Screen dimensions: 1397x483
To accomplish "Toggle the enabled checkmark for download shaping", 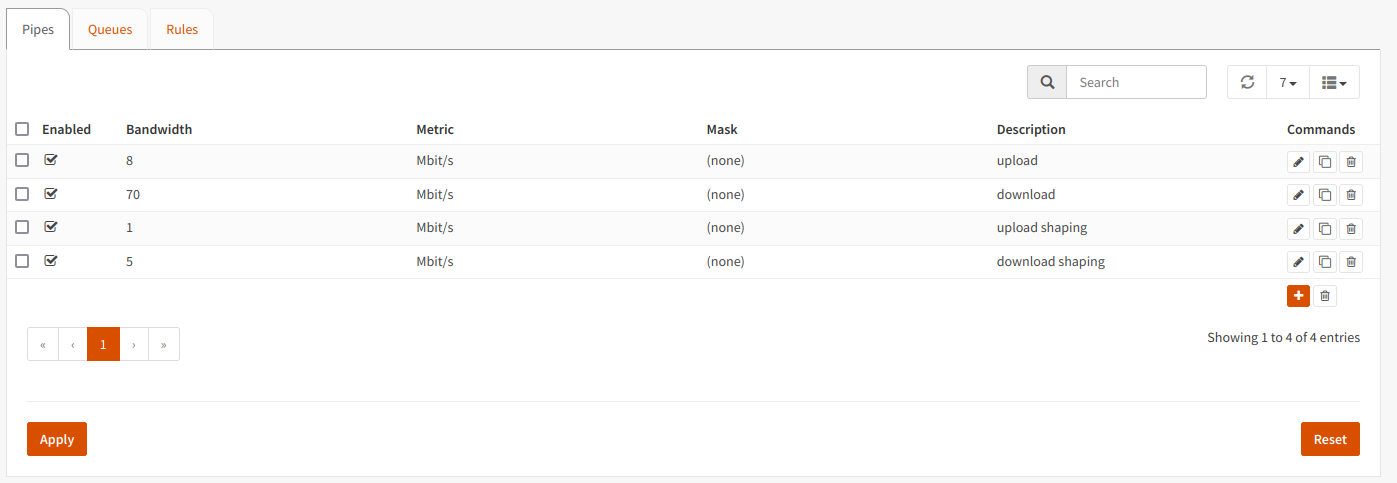I will pyautogui.click(x=51, y=261).
